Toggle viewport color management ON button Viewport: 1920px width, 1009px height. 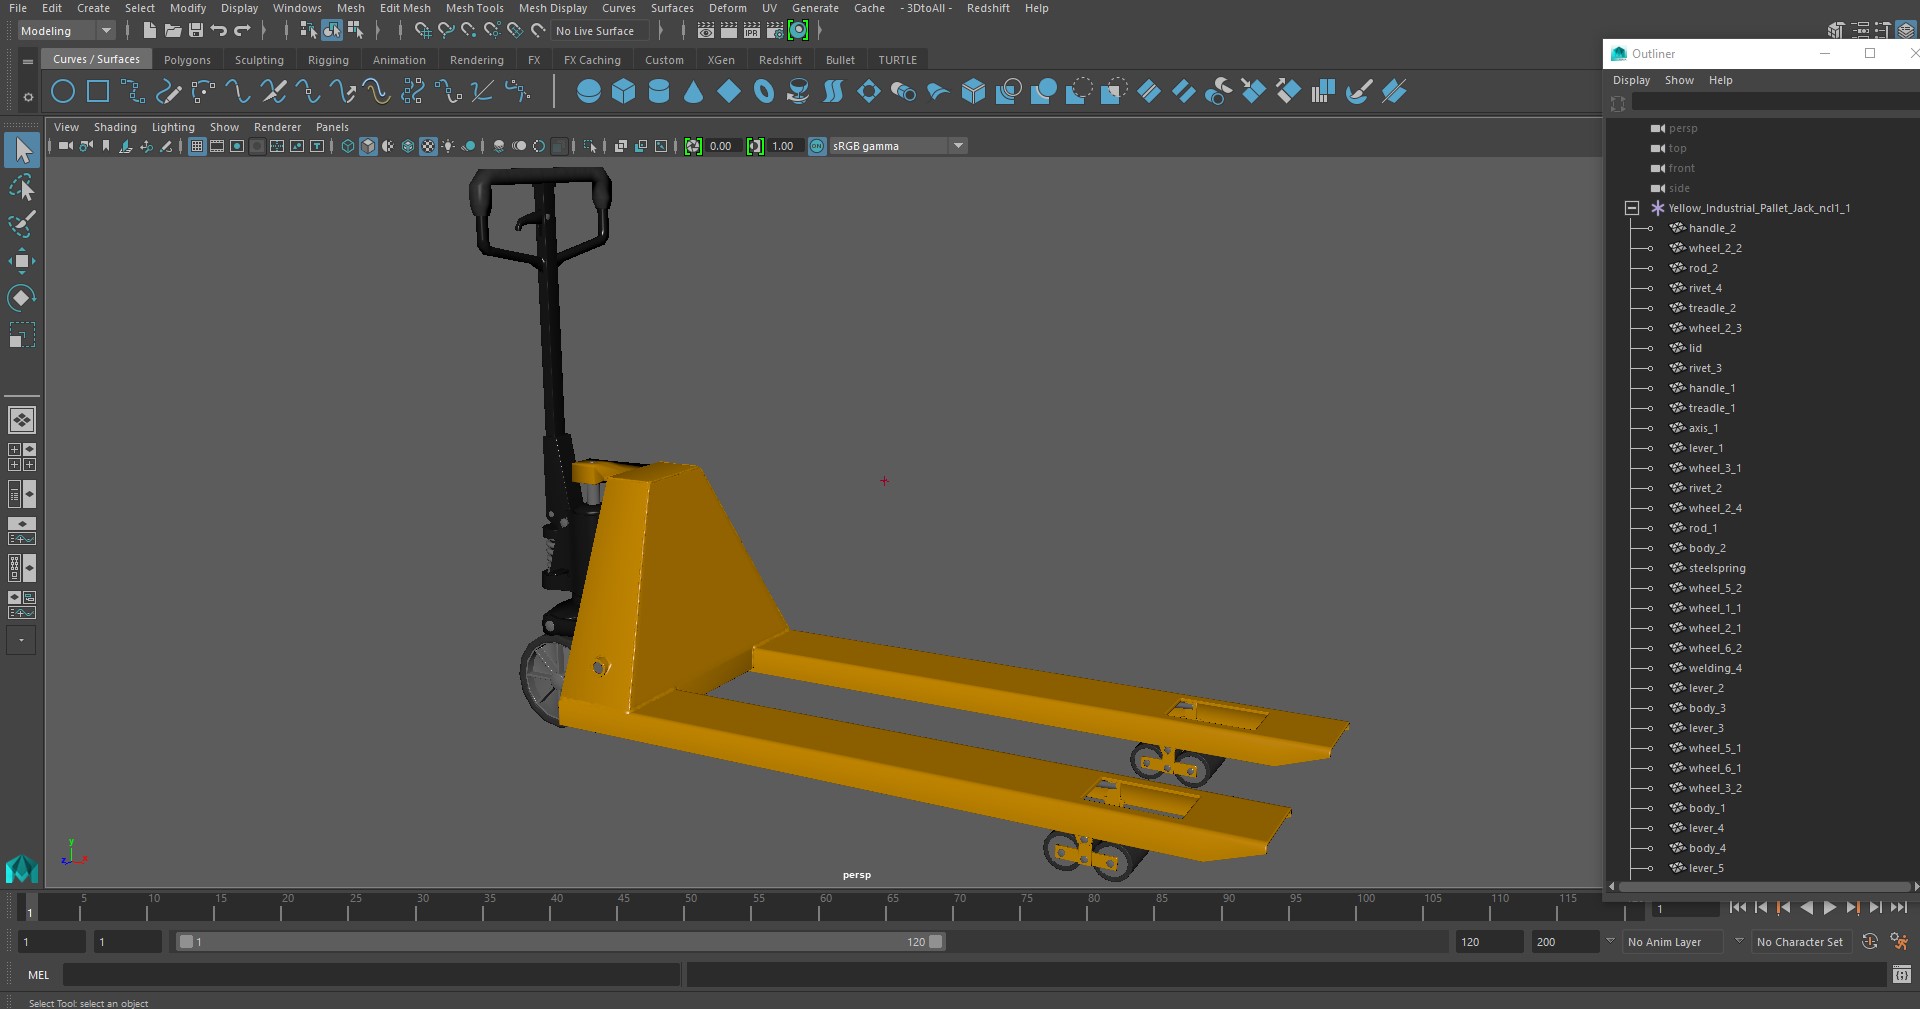(x=817, y=146)
